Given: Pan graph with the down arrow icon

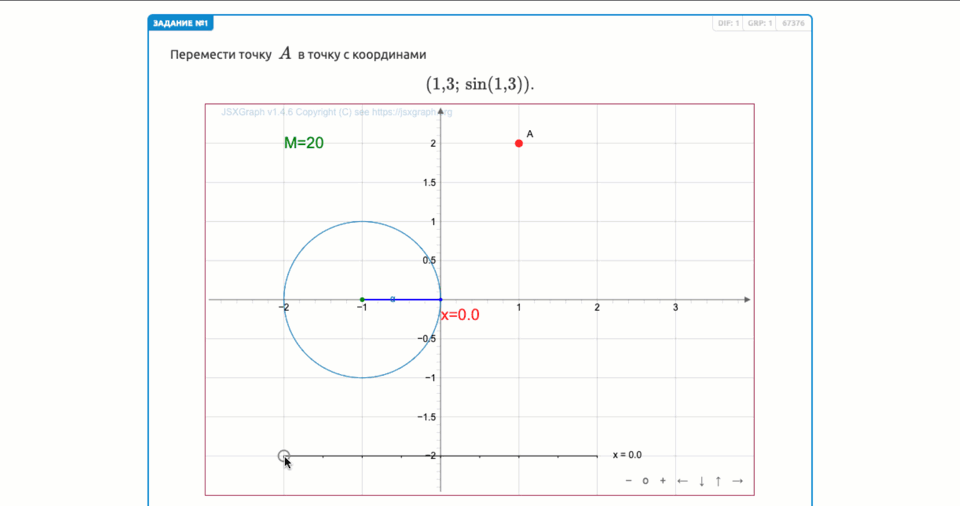Looking at the screenshot, I should click(702, 481).
